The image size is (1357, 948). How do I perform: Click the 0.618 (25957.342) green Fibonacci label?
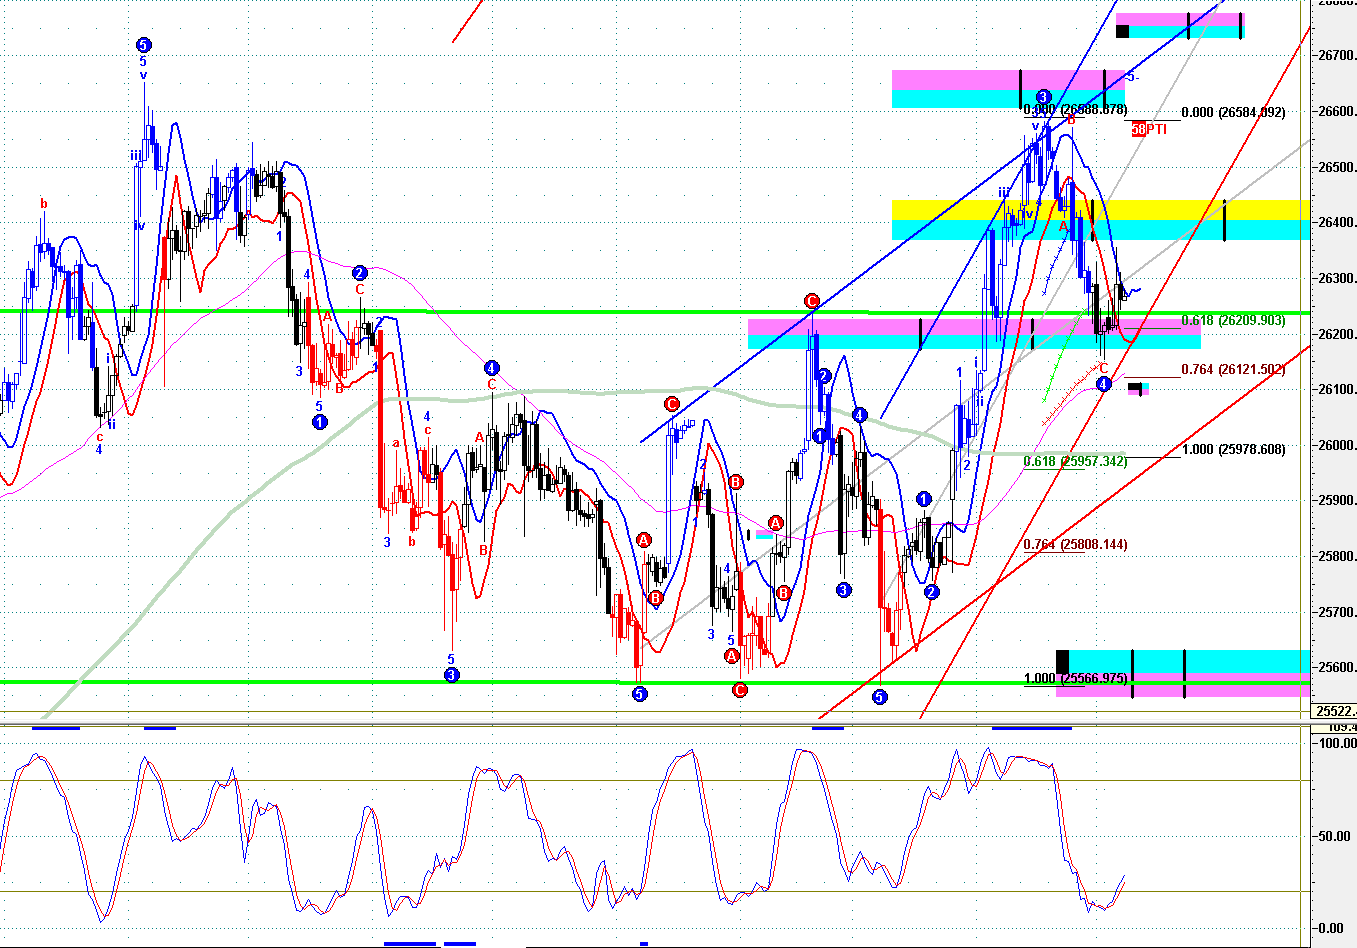click(x=1075, y=461)
